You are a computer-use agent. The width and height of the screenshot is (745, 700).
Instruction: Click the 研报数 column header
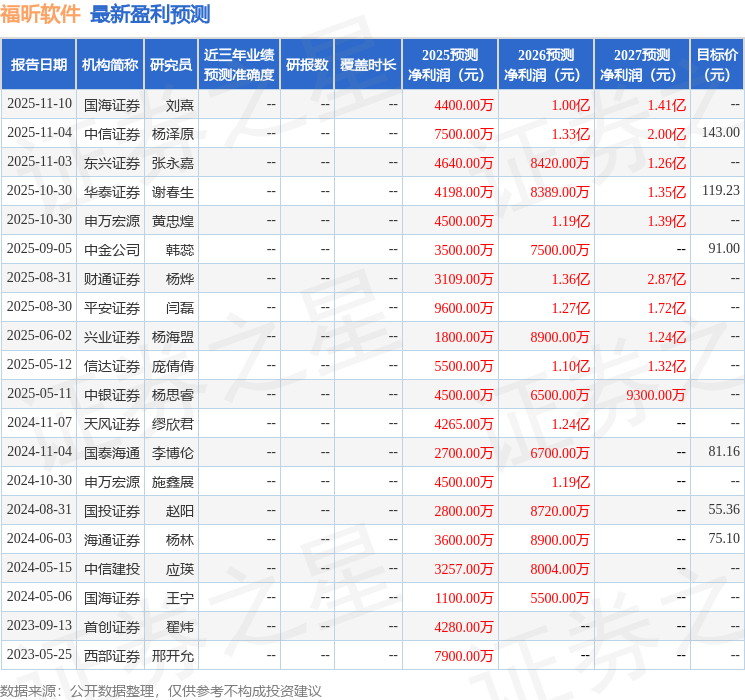tap(307, 65)
